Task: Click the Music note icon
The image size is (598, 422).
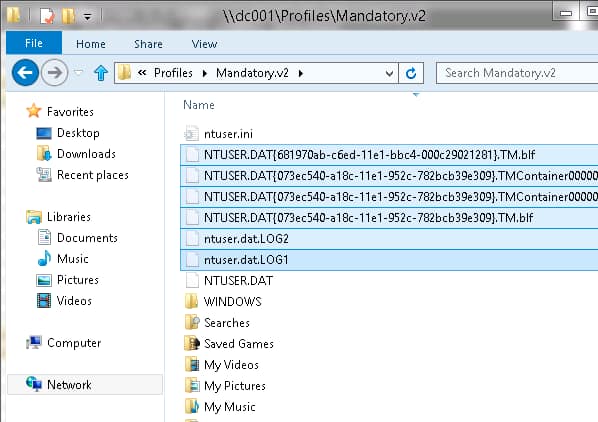Action: click(x=44, y=258)
